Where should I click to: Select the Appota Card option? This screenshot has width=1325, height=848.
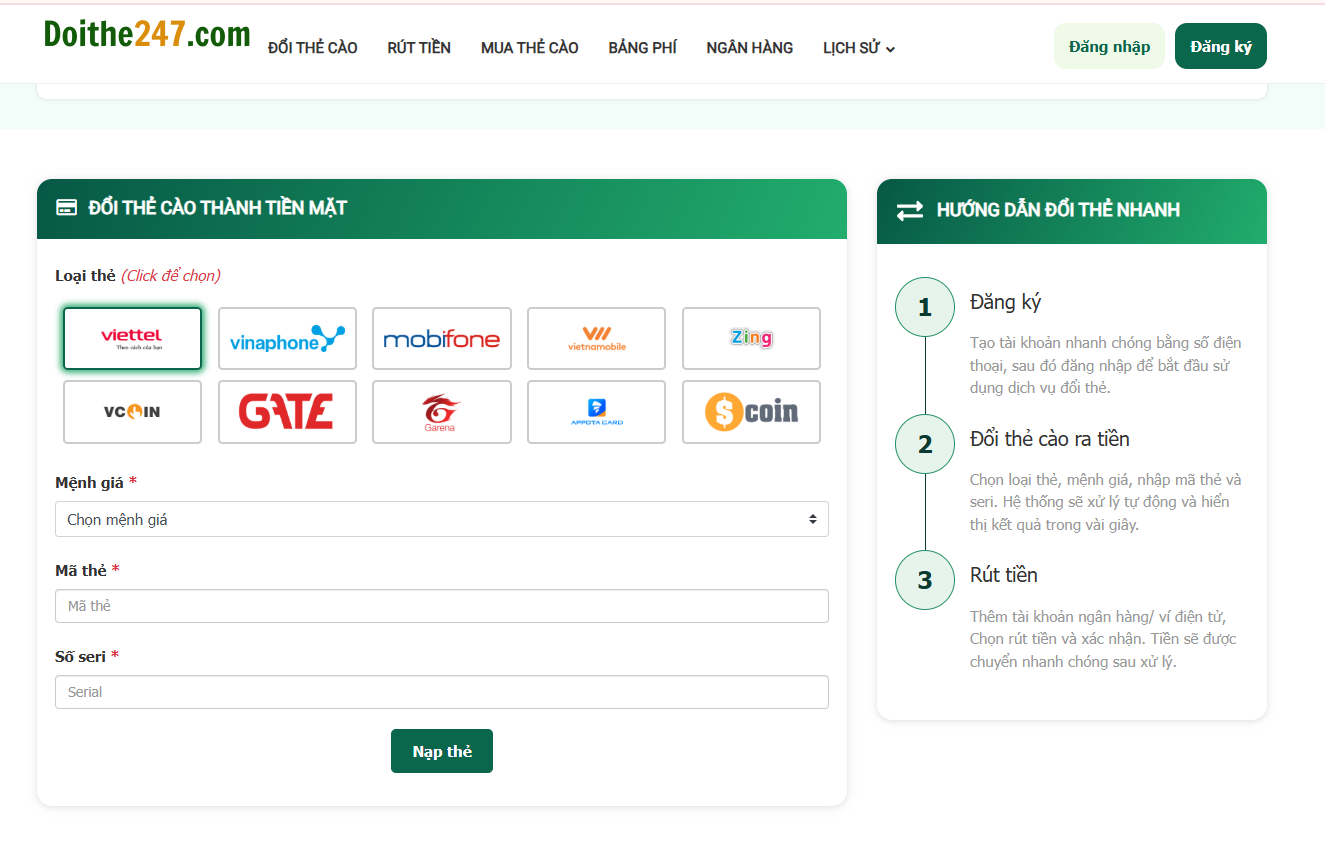tap(596, 412)
